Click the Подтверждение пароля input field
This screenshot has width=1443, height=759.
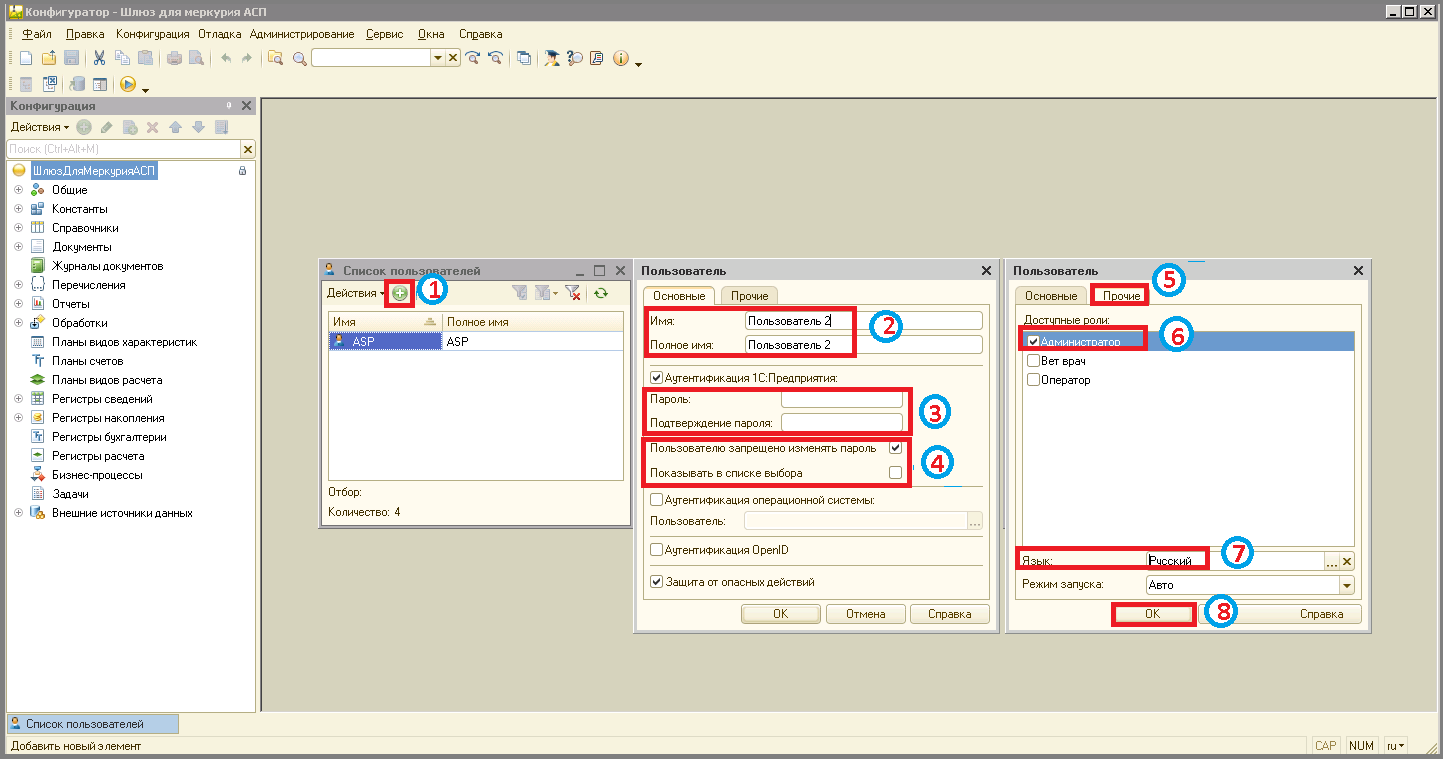tap(842, 423)
